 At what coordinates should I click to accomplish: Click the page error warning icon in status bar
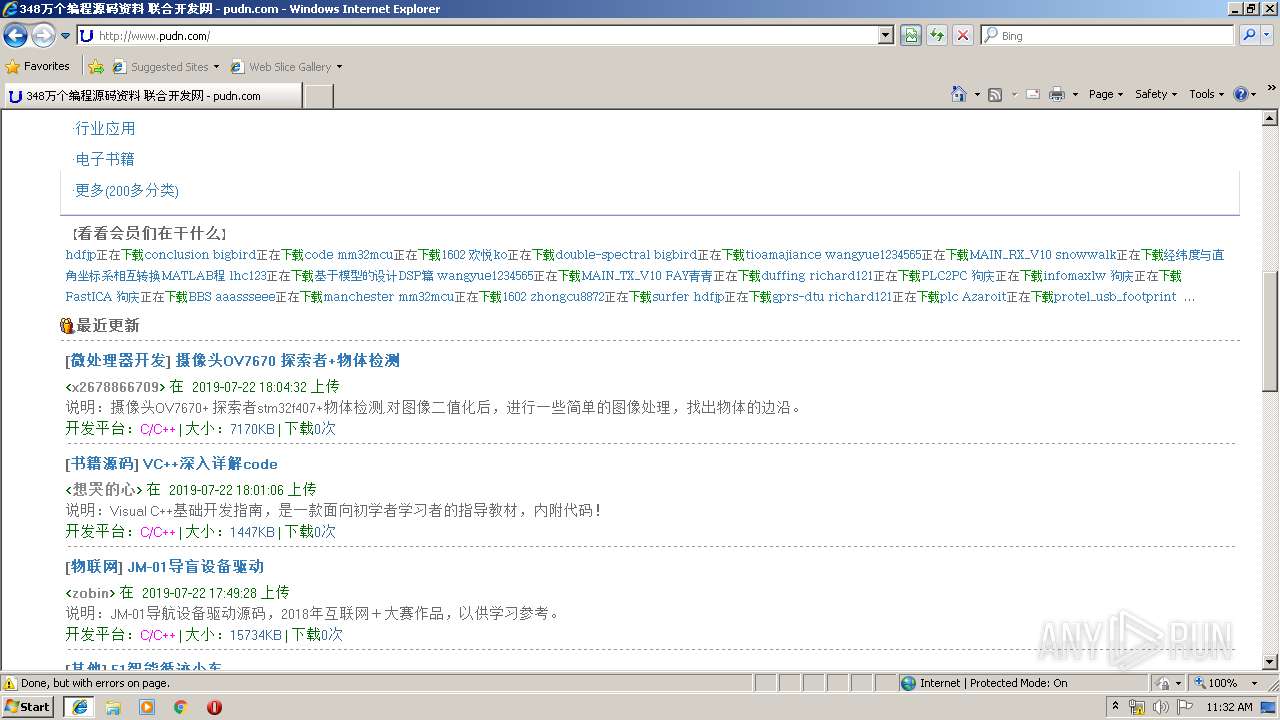(10, 683)
